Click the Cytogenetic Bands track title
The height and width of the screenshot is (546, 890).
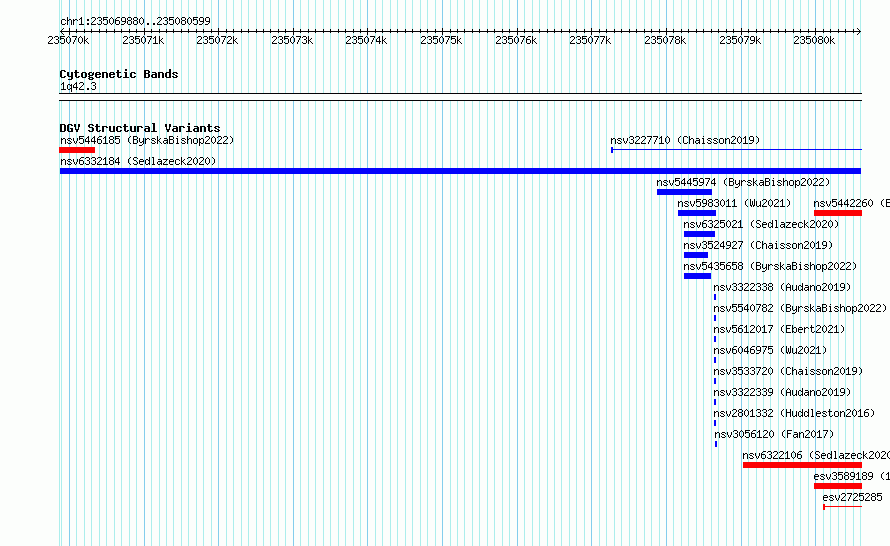pyautogui.click(x=119, y=74)
